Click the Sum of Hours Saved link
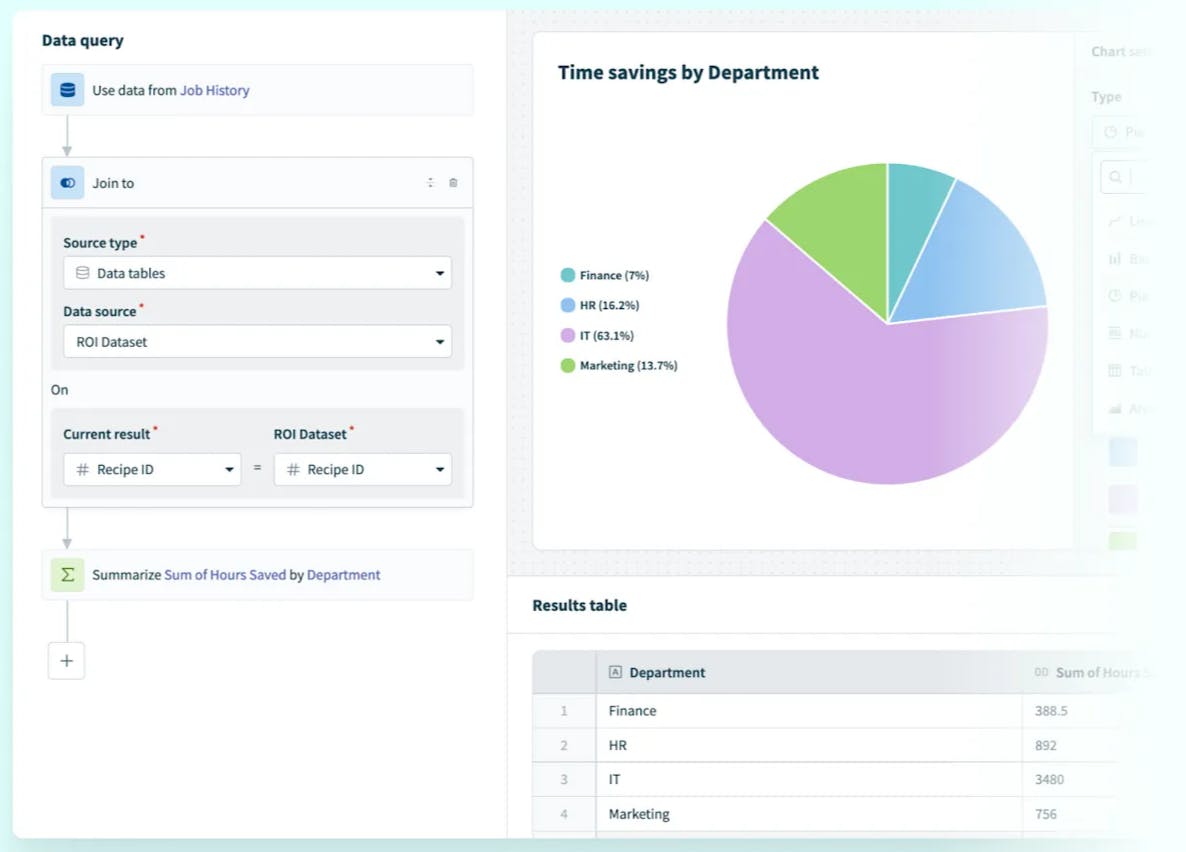This screenshot has width=1186, height=852. tap(225, 575)
